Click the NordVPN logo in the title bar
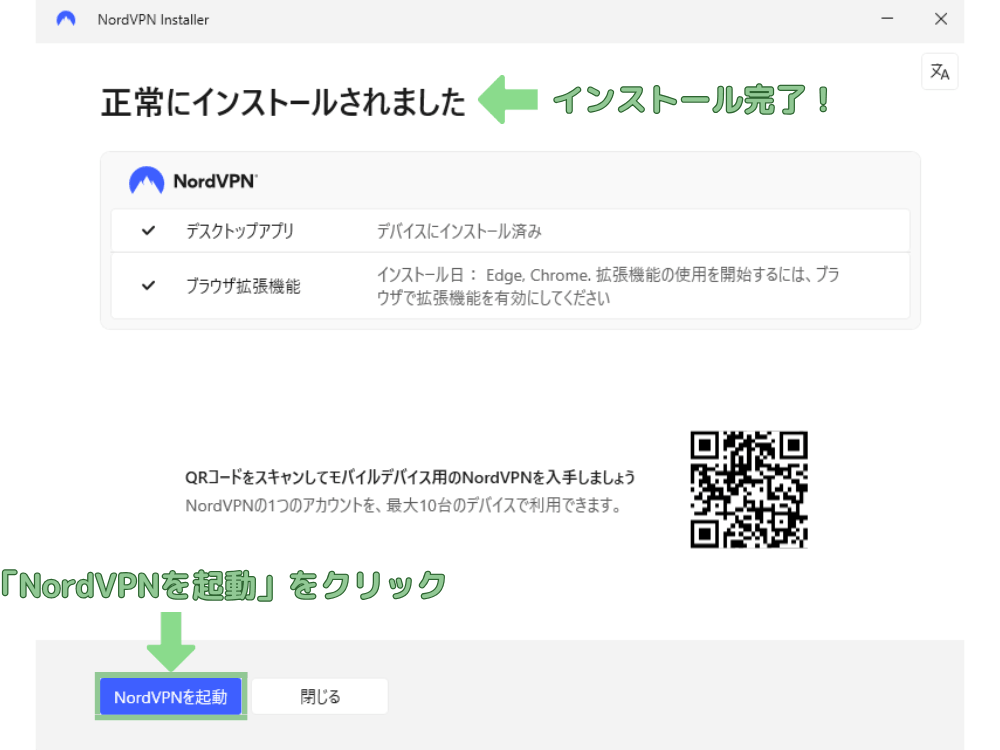1000x750 pixels. click(x=66, y=20)
